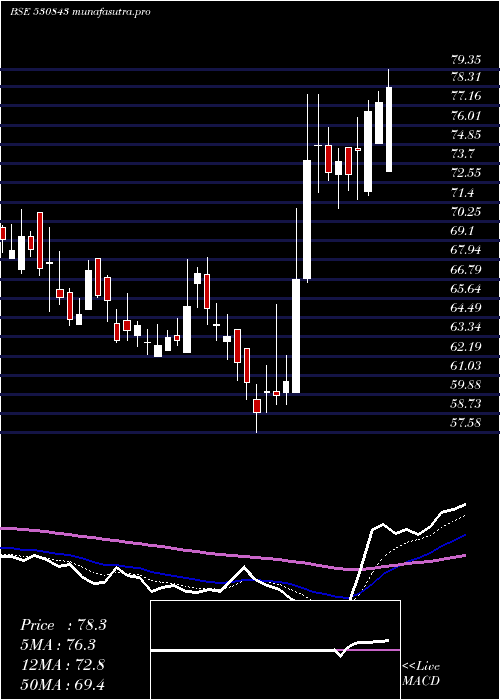Click the 50MA : 69.4 readout

pos(62,684)
